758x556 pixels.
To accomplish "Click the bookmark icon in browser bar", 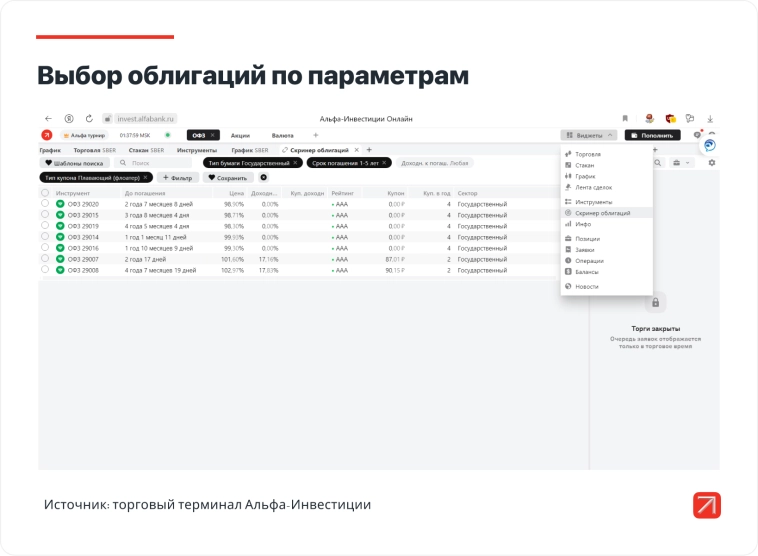I will pos(625,118).
